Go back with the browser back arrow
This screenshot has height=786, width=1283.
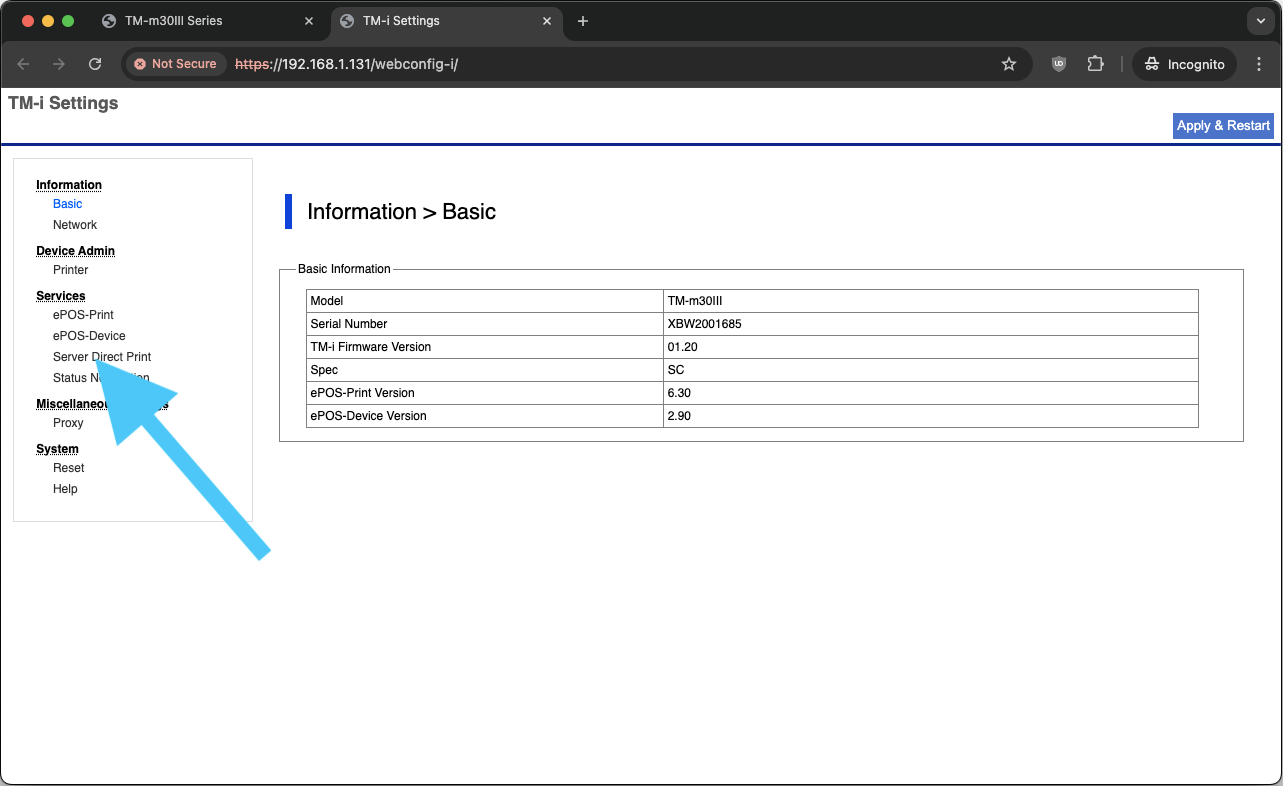point(24,64)
